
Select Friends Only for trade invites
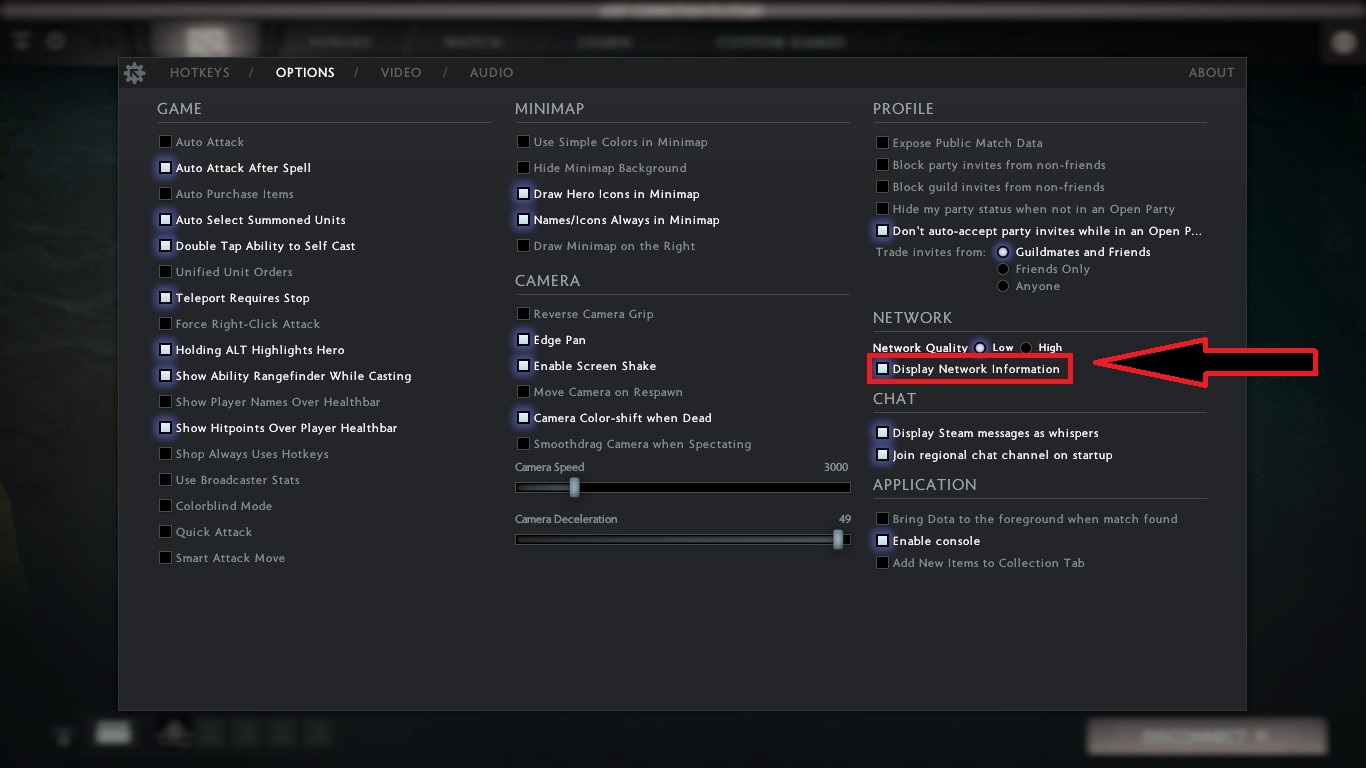1003,269
